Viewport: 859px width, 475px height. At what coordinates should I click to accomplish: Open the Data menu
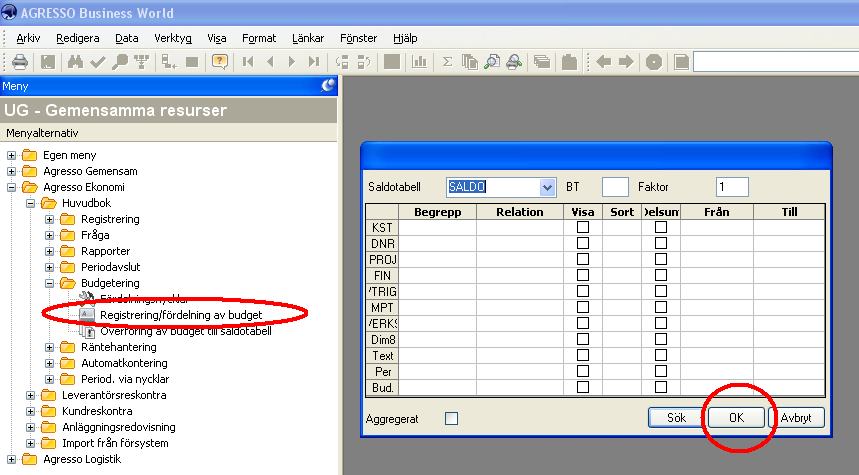(x=127, y=38)
